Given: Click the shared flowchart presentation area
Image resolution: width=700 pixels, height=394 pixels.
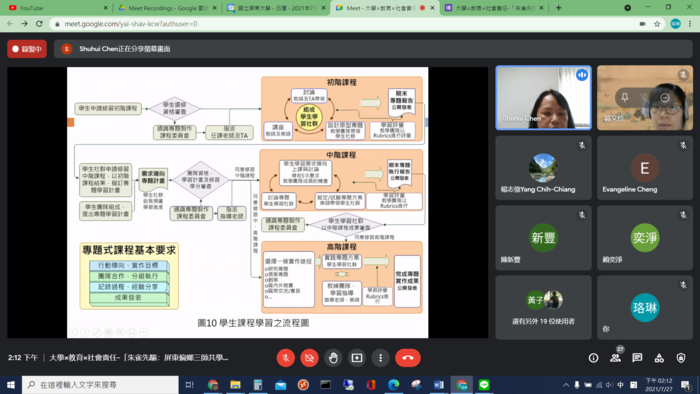Looking at the screenshot, I should pos(247,202).
